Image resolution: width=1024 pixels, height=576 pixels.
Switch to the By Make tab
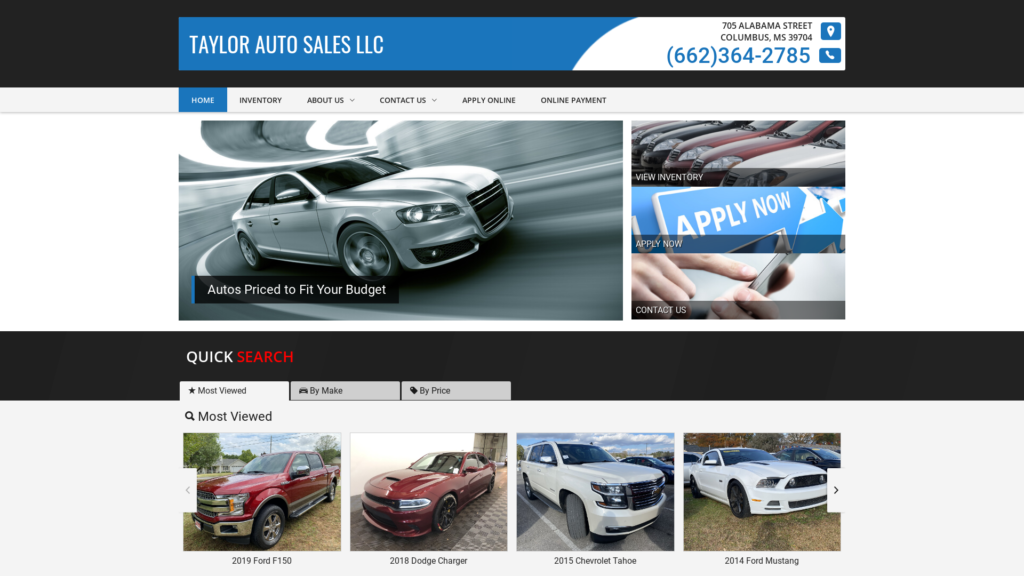[x=345, y=391]
